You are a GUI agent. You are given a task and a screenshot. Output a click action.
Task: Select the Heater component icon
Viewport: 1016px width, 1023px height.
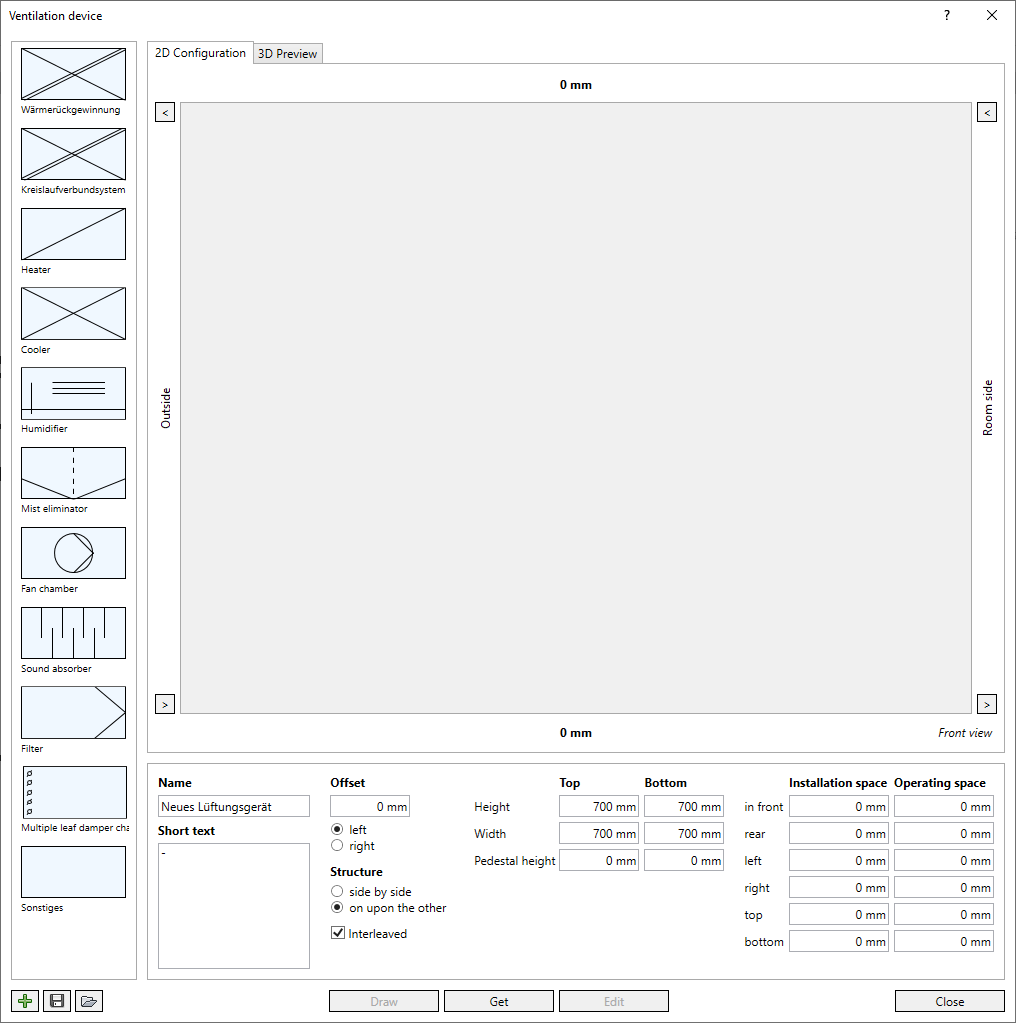pyautogui.click(x=73, y=234)
